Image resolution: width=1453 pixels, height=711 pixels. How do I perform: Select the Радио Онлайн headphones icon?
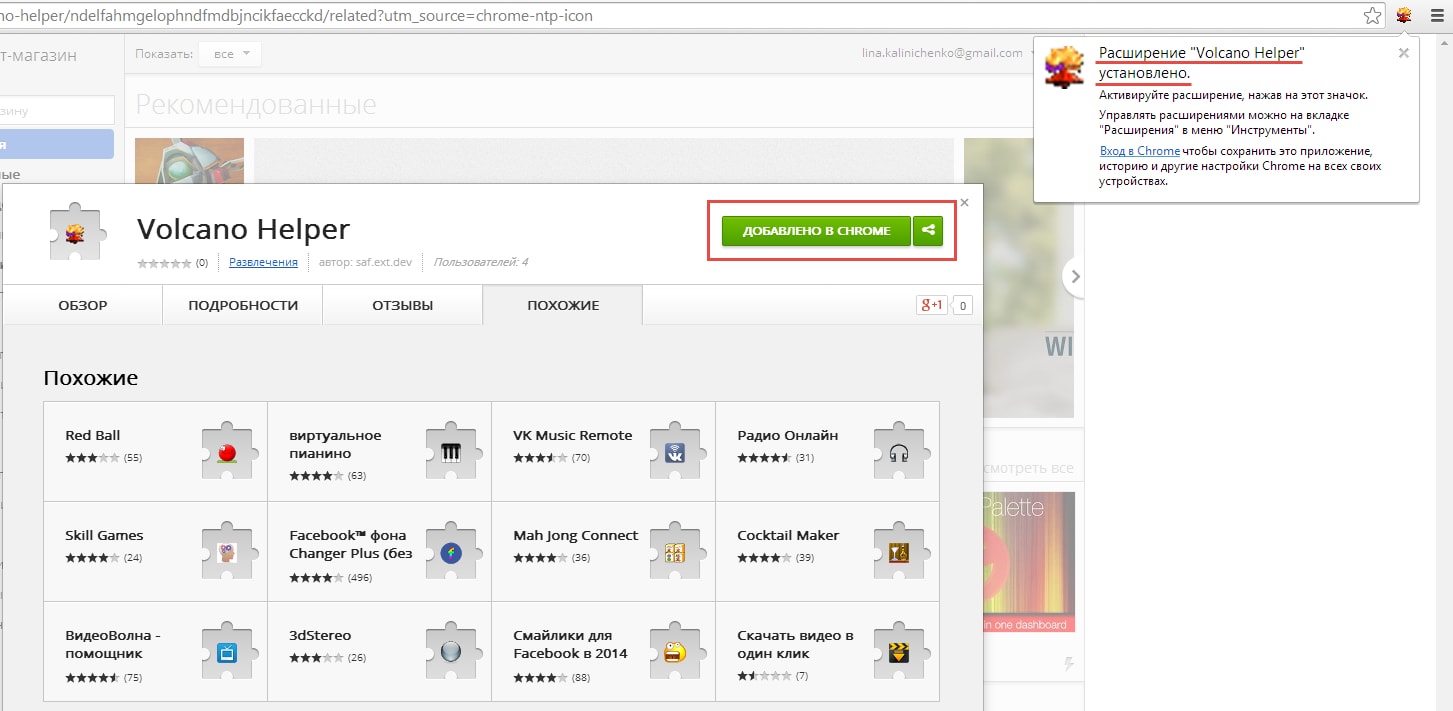[898, 453]
